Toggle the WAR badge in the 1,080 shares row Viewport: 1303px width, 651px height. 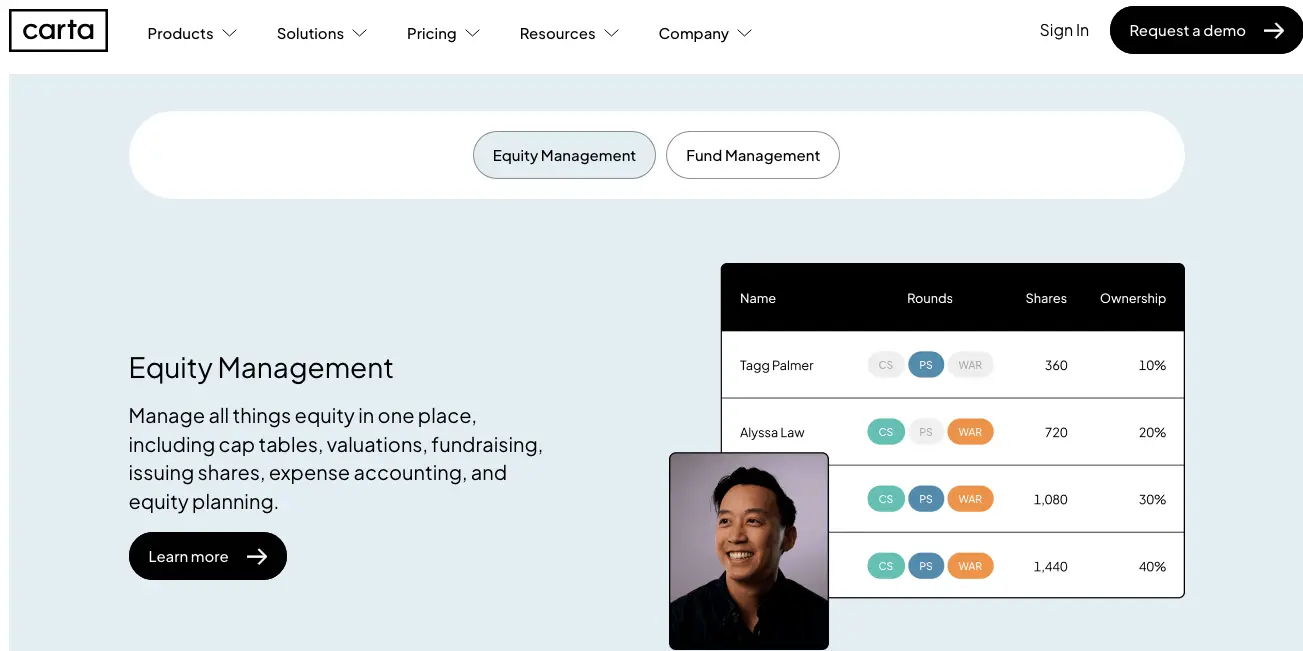970,499
